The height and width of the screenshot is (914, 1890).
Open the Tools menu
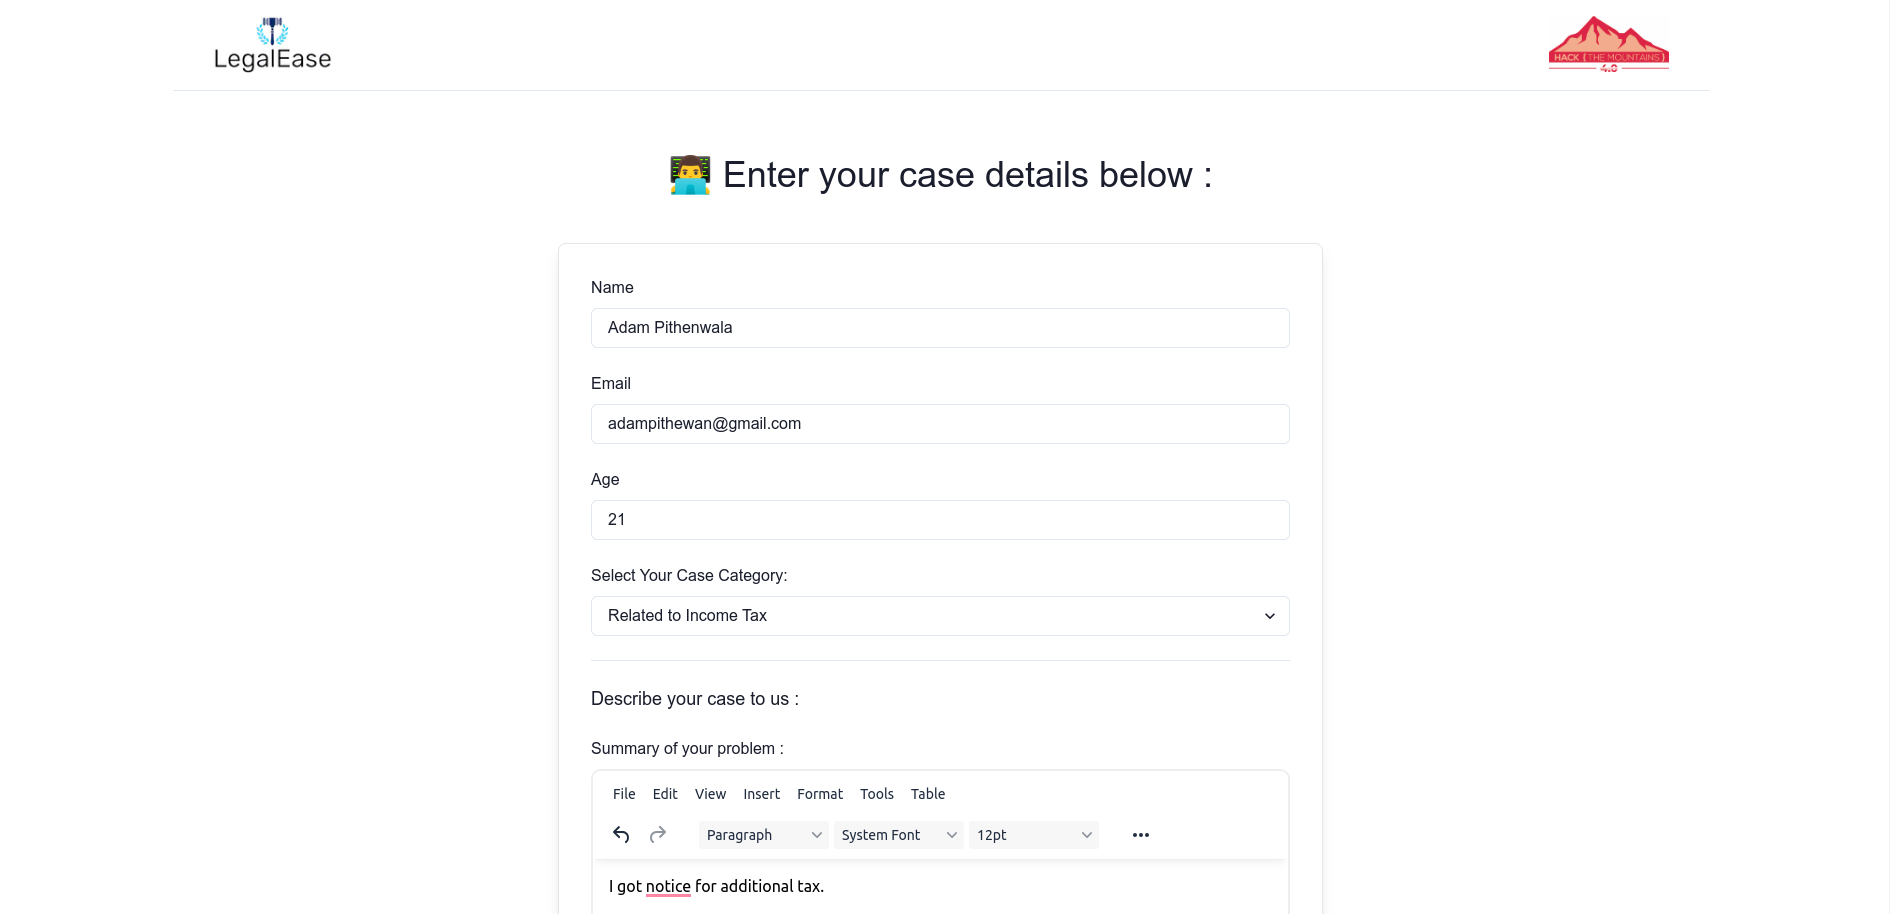click(877, 794)
